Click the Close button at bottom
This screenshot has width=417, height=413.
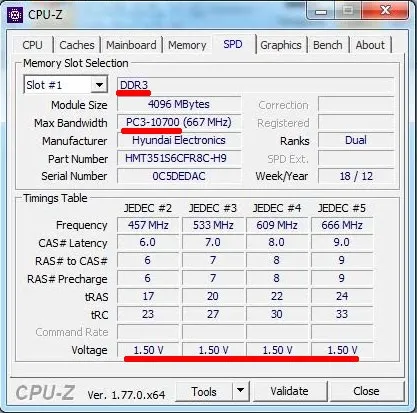(366, 391)
